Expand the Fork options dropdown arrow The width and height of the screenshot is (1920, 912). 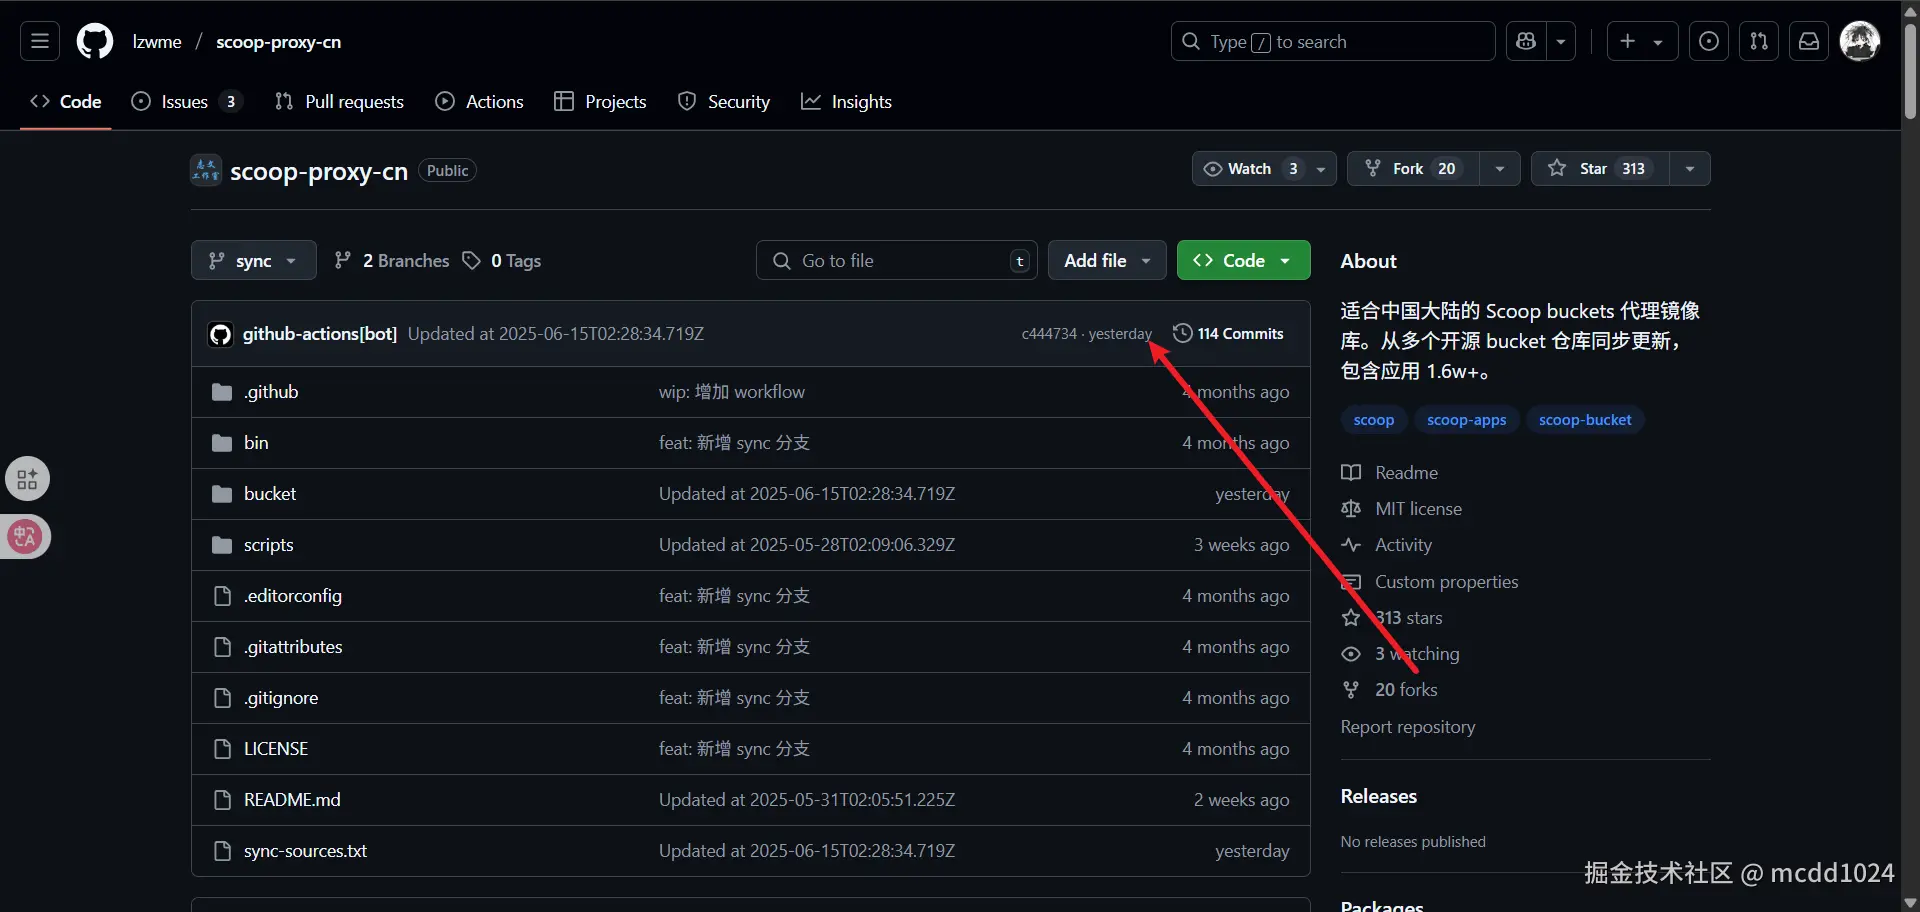[1500, 168]
